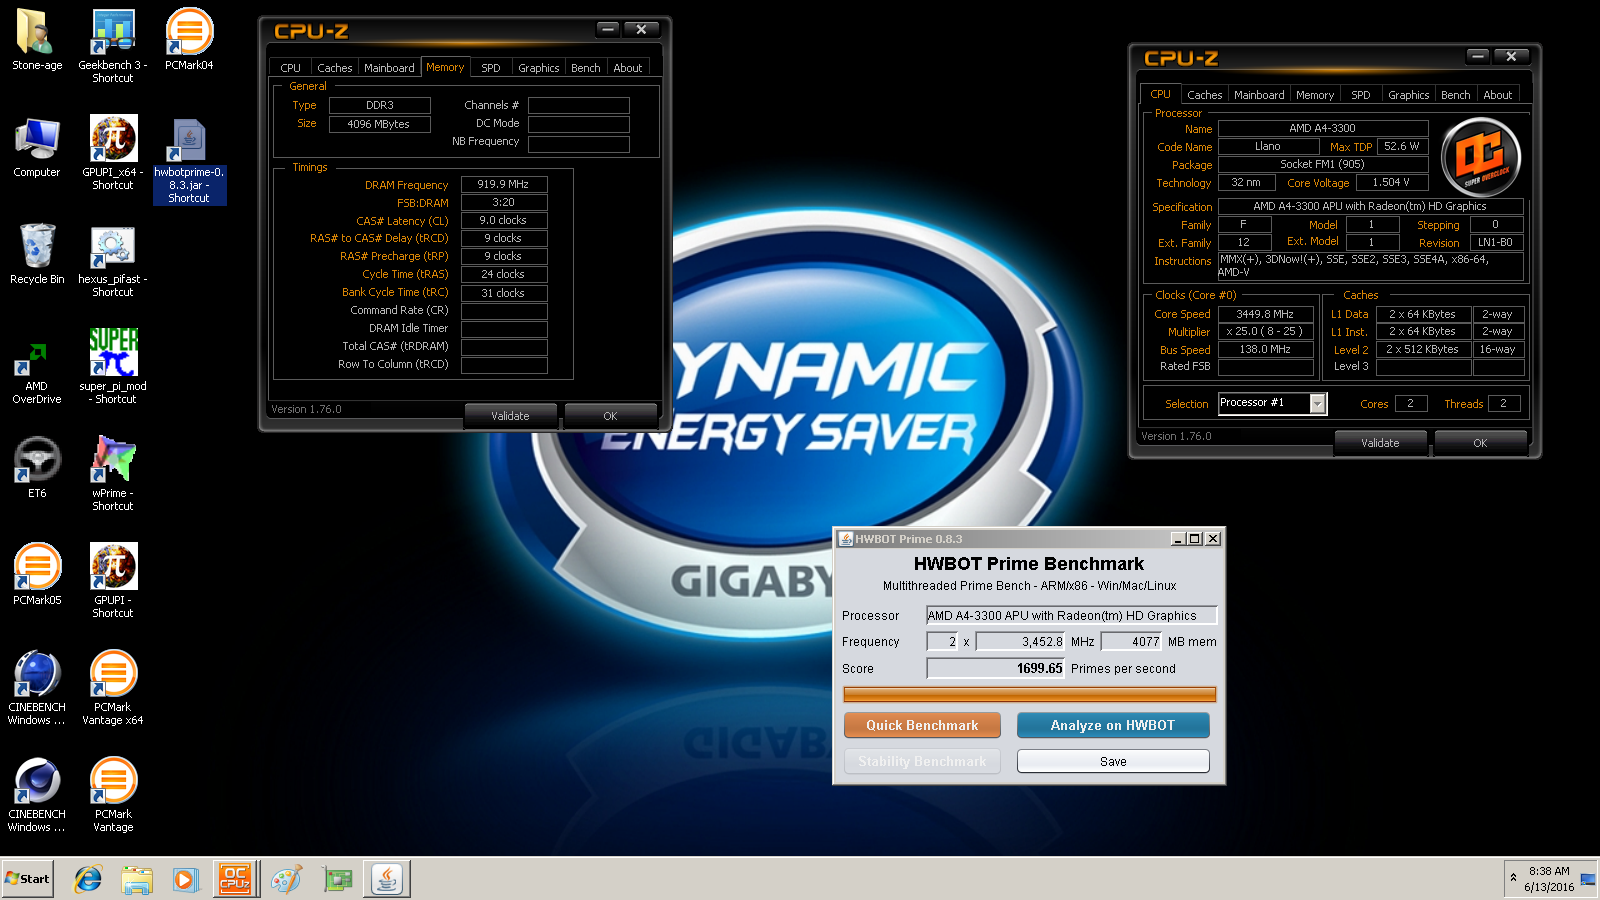Show hidden tray icons arrow

[x=1513, y=878]
